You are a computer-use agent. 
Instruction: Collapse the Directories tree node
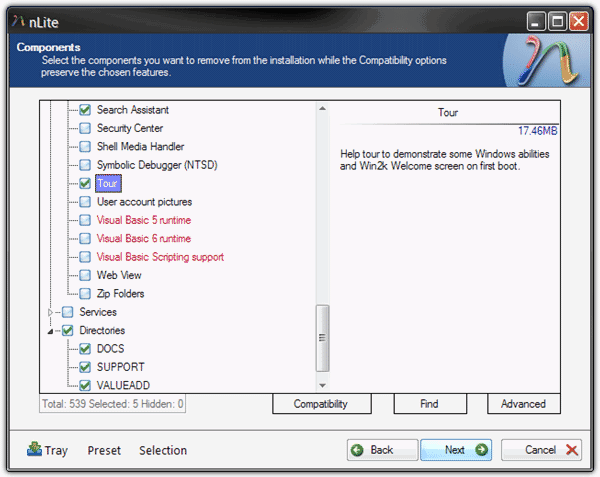click(x=51, y=331)
